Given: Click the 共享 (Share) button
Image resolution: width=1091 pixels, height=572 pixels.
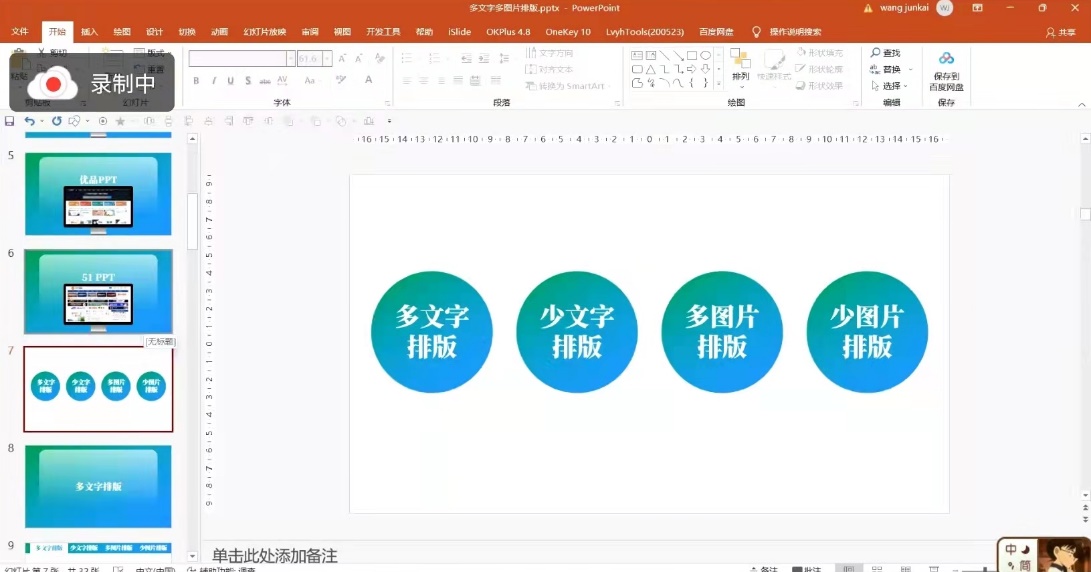Looking at the screenshot, I should coord(1060,32).
